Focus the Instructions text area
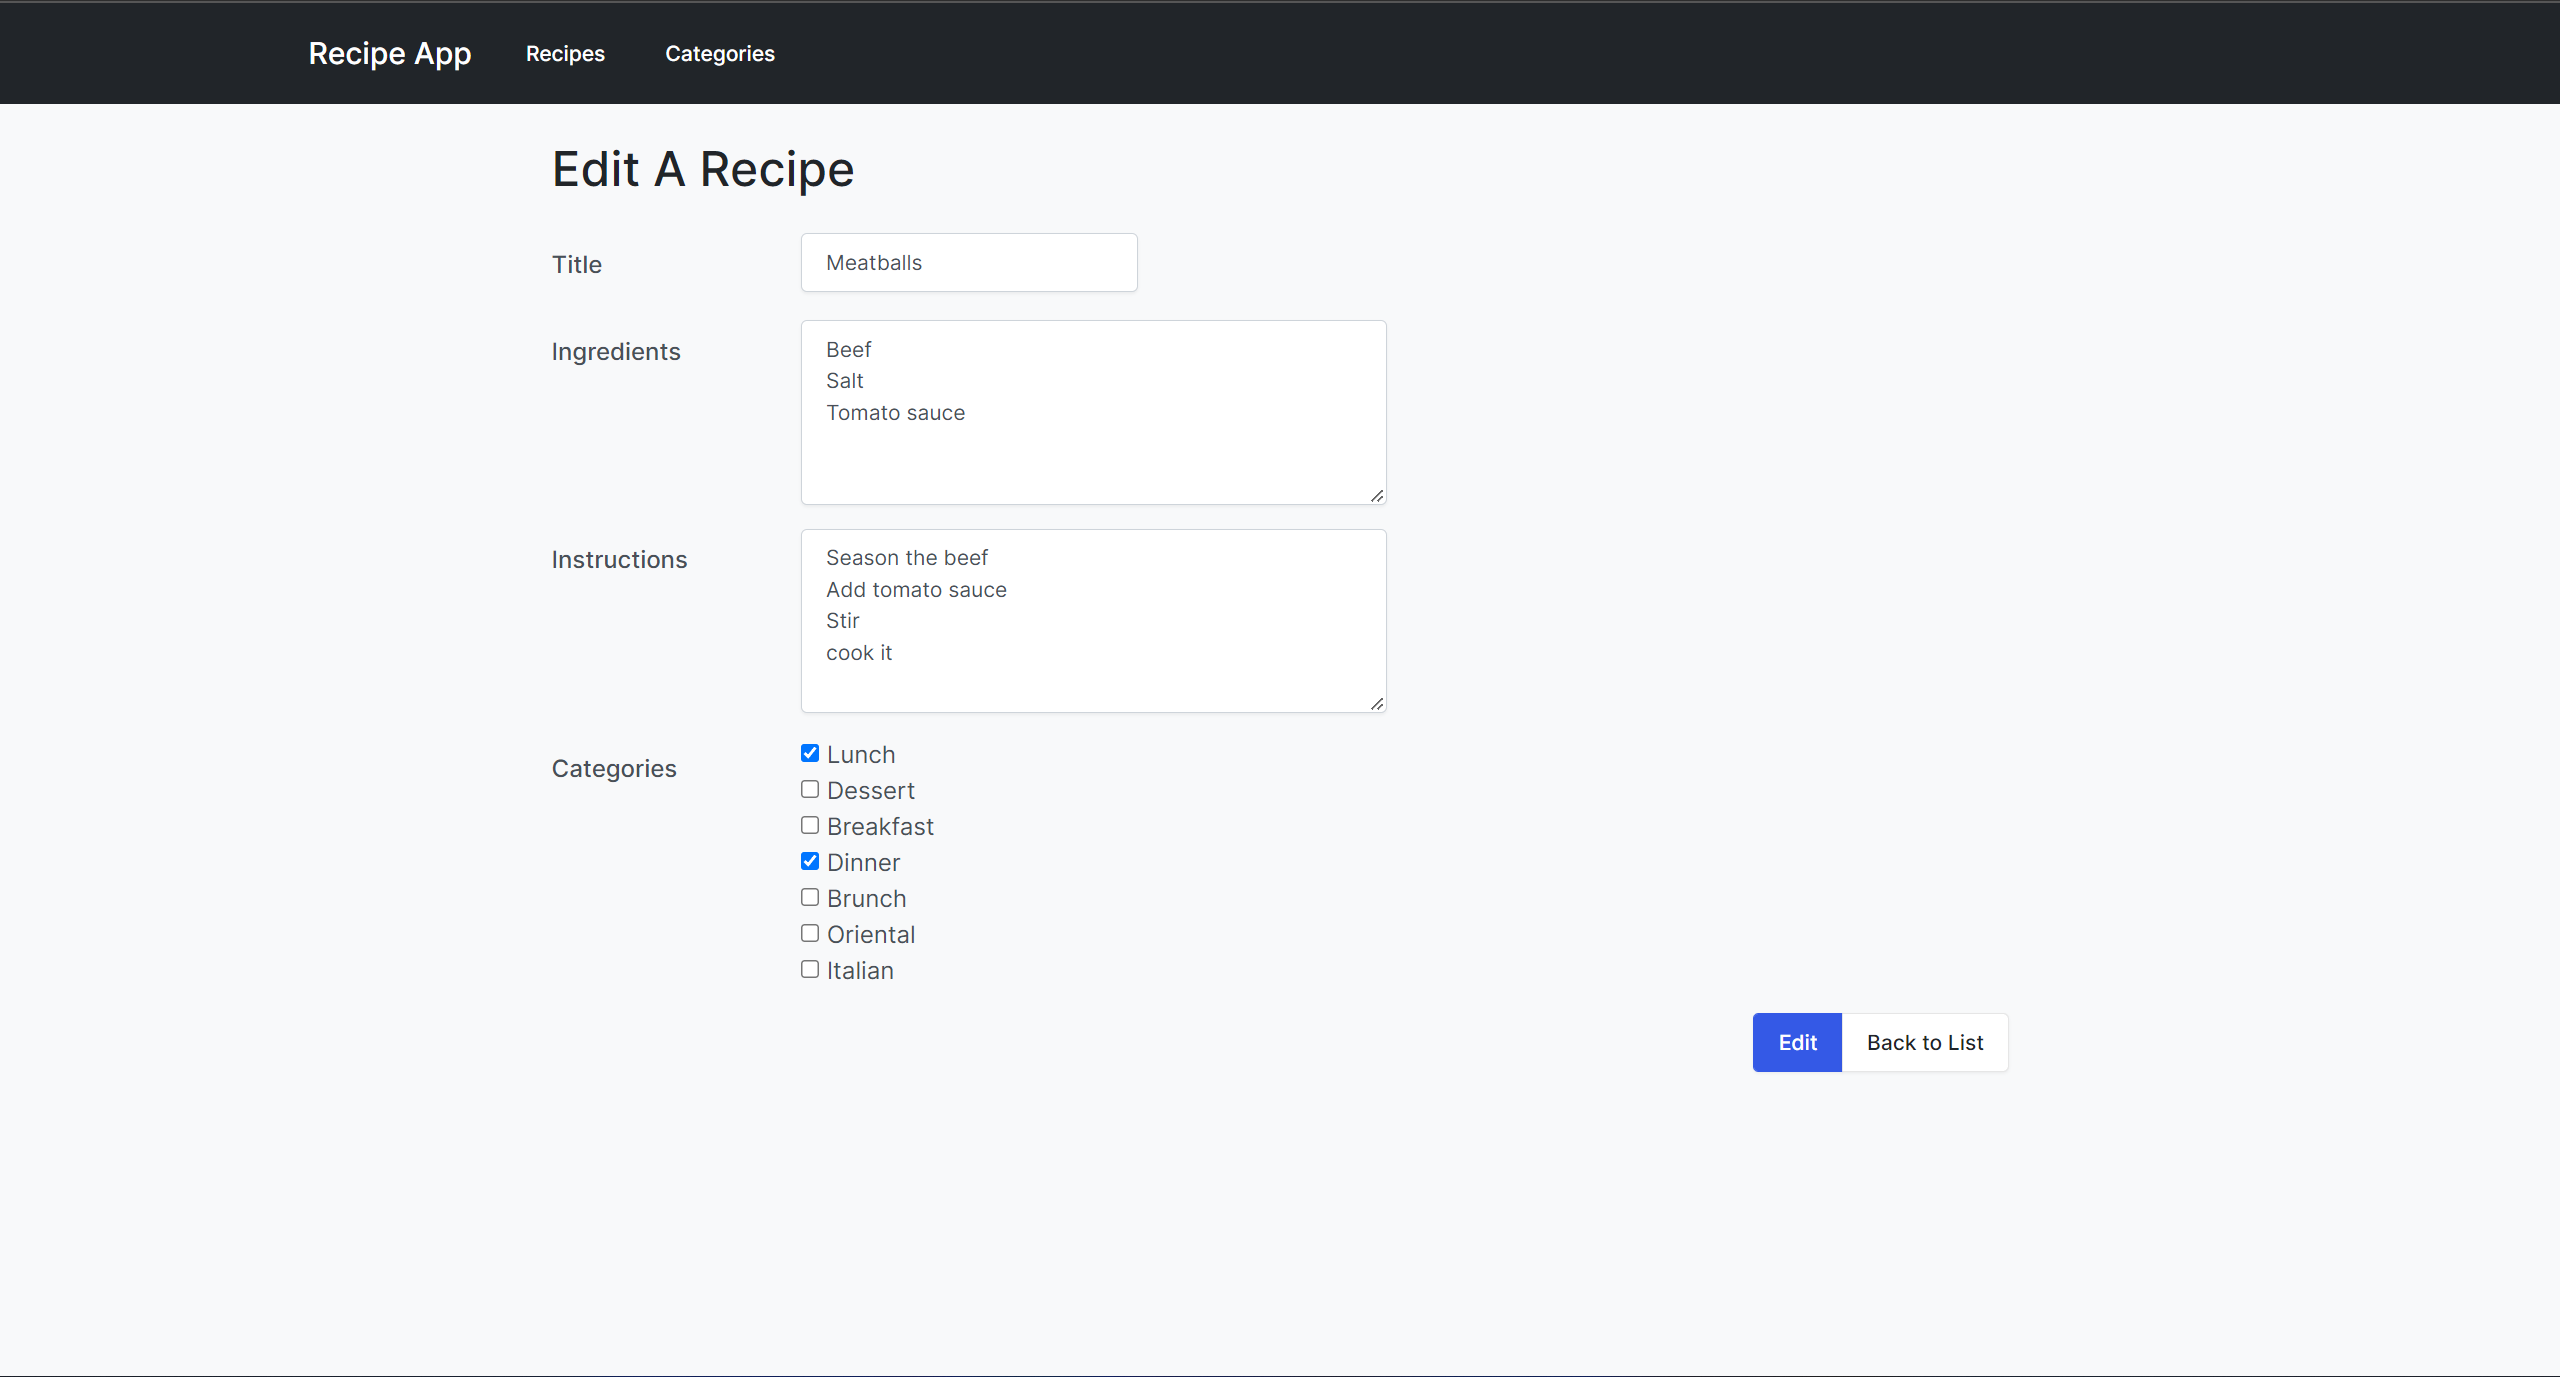Image resolution: width=2560 pixels, height=1377 pixels. 1093,621
